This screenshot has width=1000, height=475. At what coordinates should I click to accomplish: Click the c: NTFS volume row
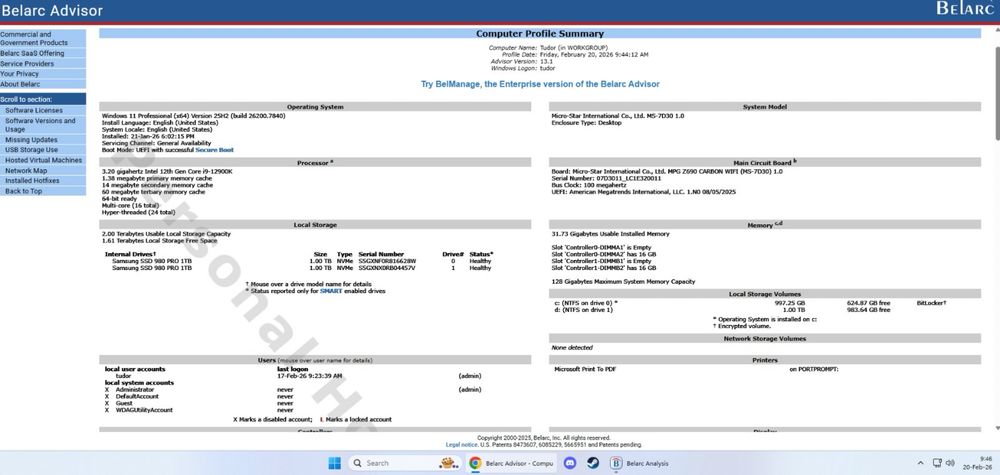tap(751, 303)
